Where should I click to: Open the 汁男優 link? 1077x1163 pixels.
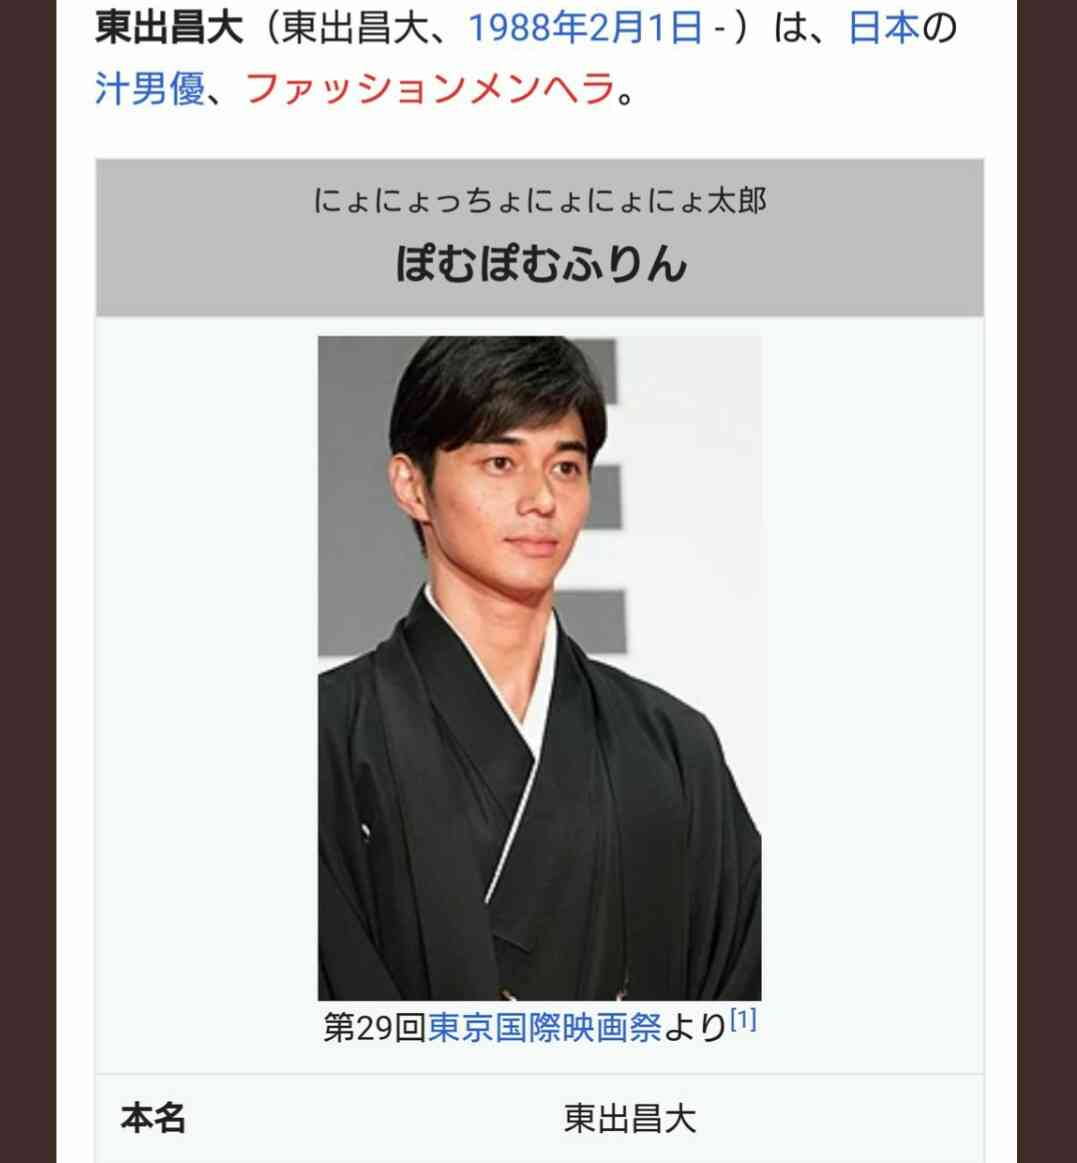(x=150, y=89)
